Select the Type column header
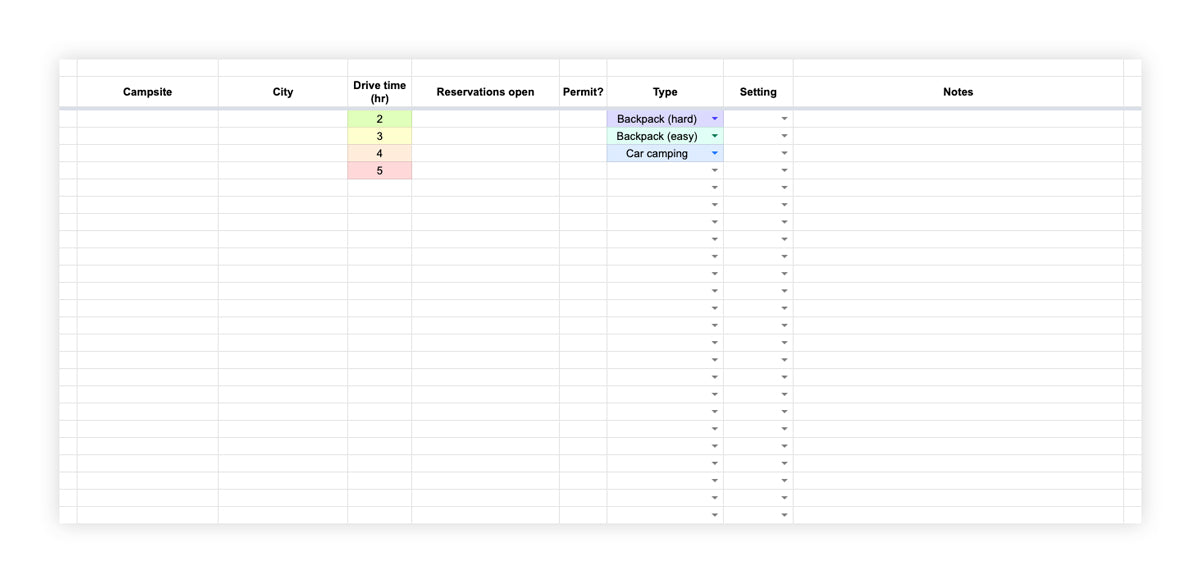The height and width of the screenshot is (582, 1200). click(x=665, y=92)
